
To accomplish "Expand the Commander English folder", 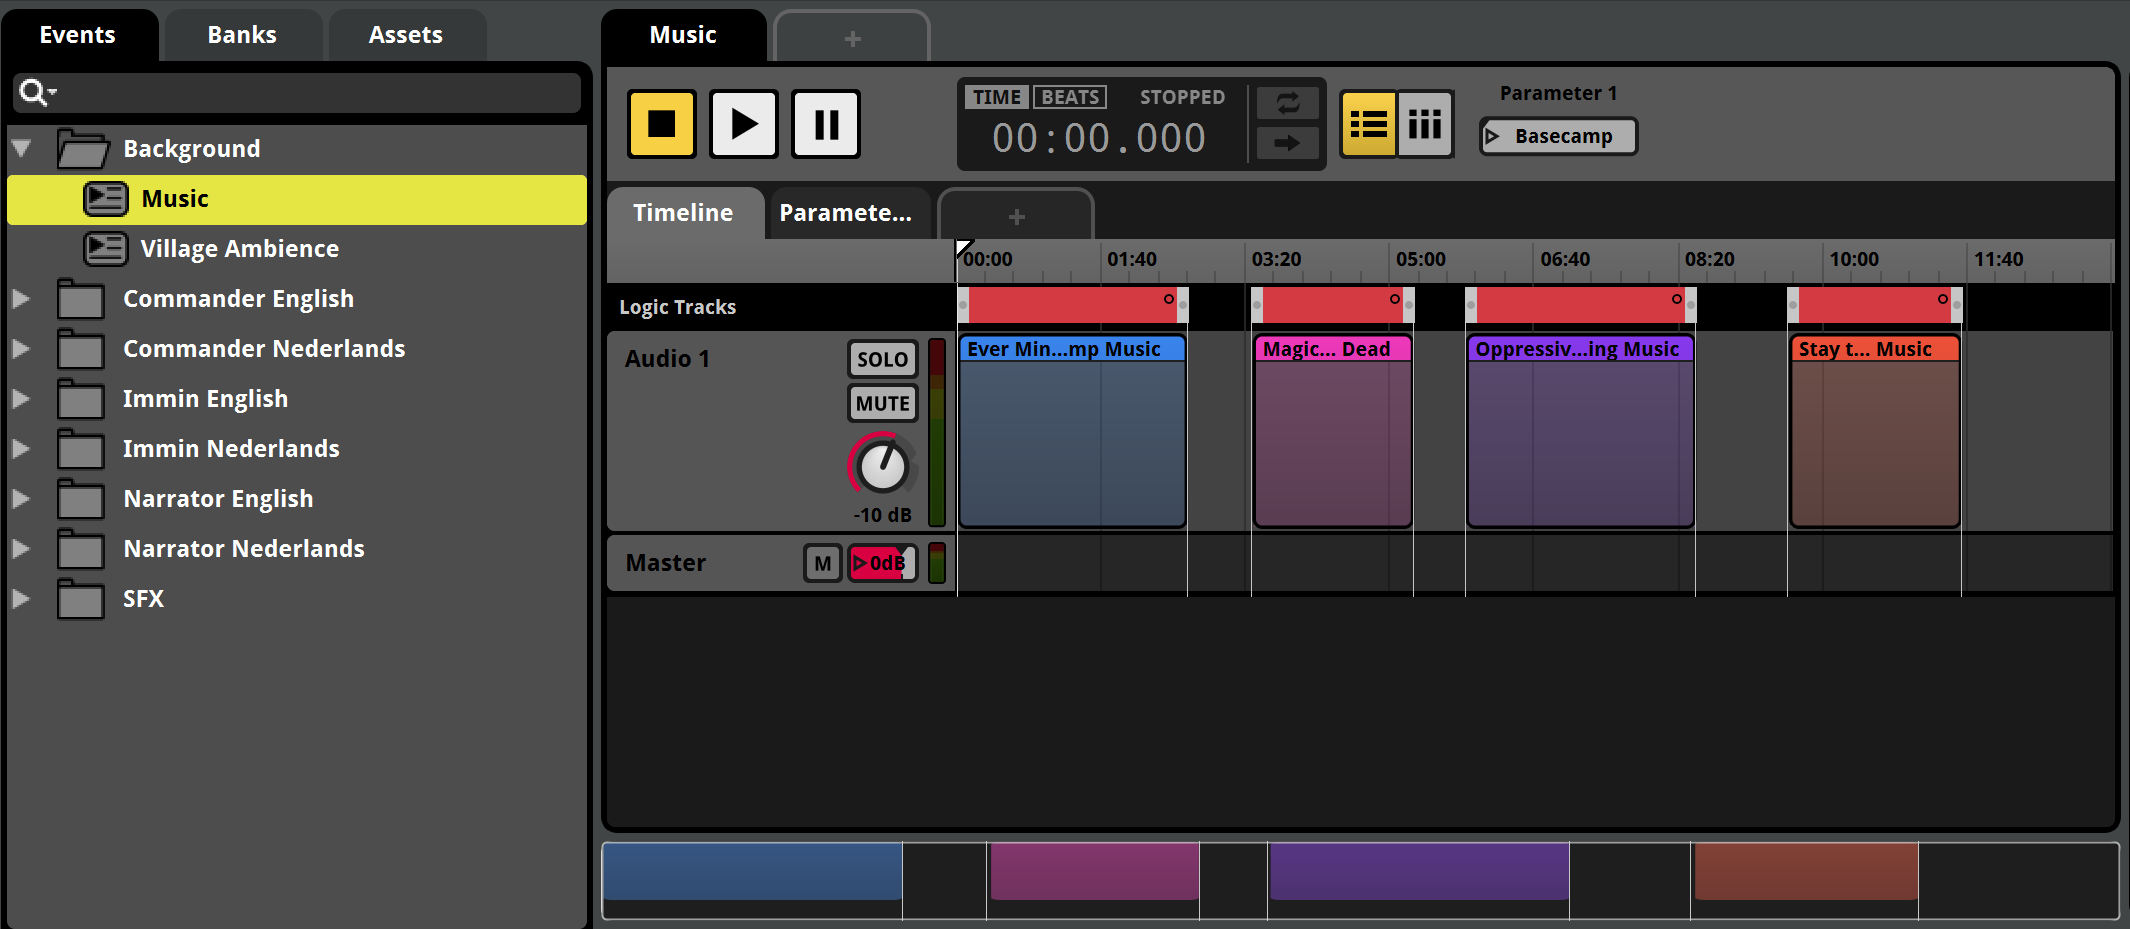I will point(21,298).
